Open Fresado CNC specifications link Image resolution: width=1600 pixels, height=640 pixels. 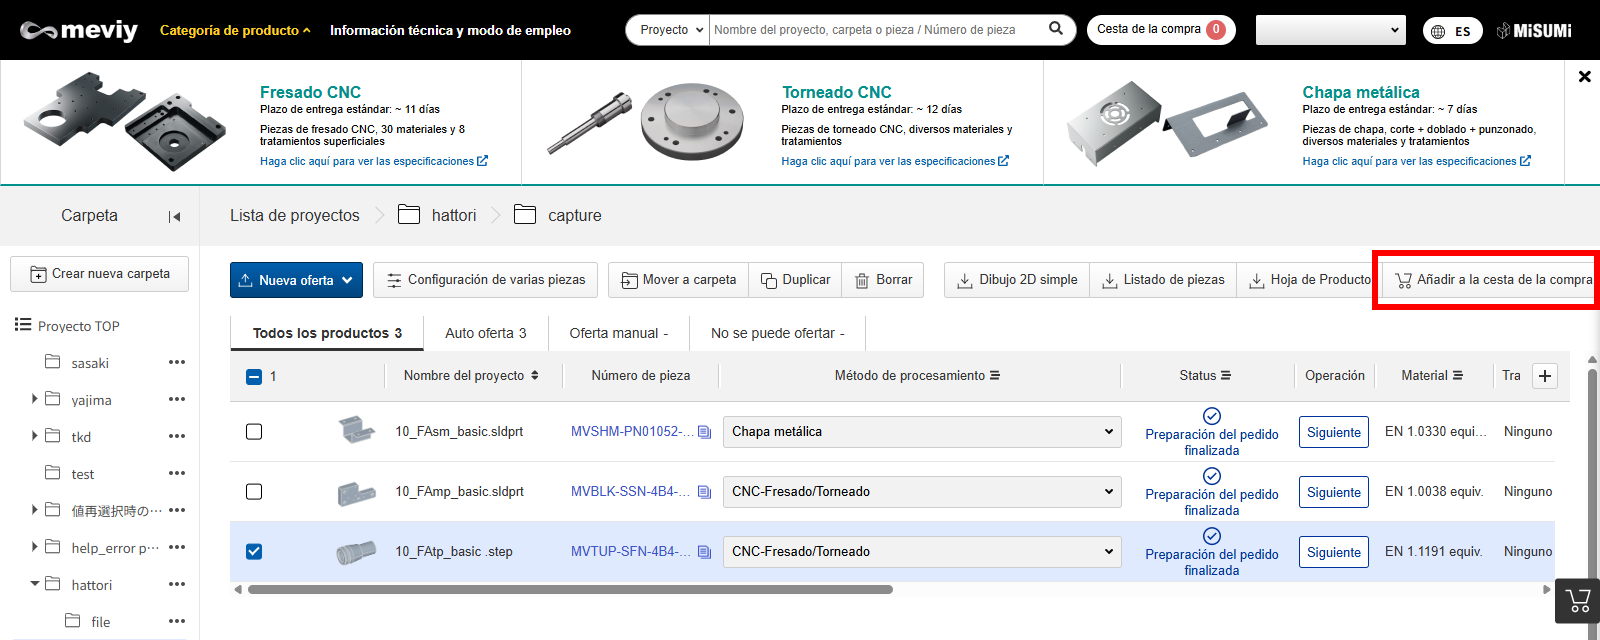coord(373,161)
